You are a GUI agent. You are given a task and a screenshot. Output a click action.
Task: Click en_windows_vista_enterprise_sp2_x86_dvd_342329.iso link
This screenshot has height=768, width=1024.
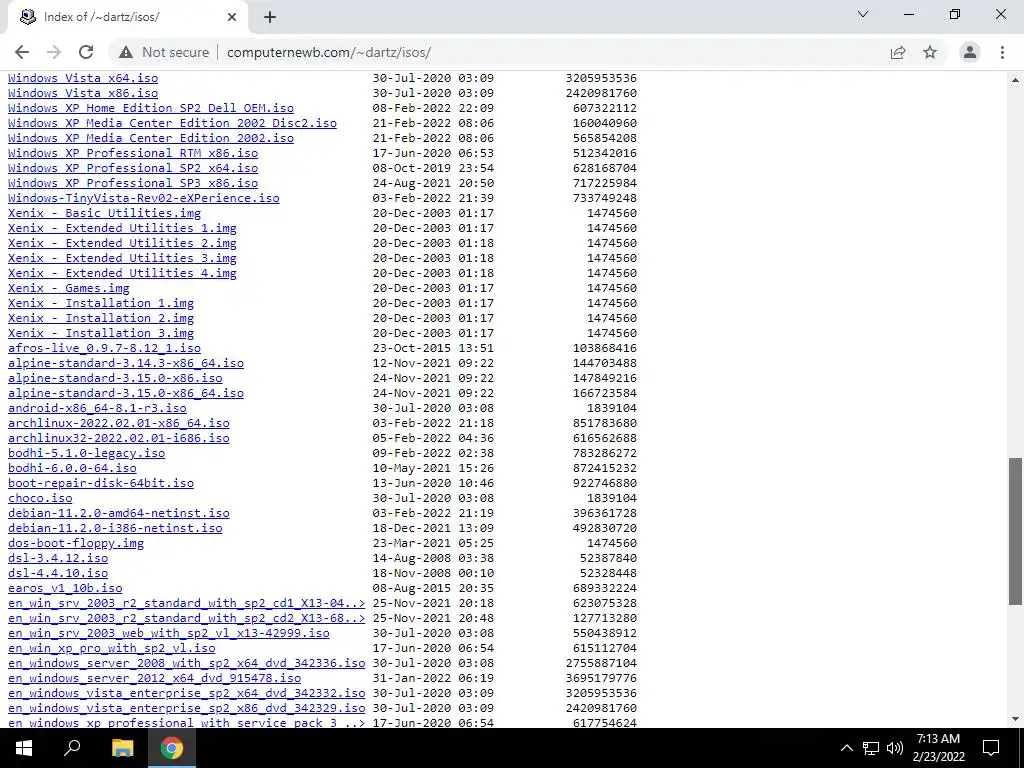coord(187,709)
